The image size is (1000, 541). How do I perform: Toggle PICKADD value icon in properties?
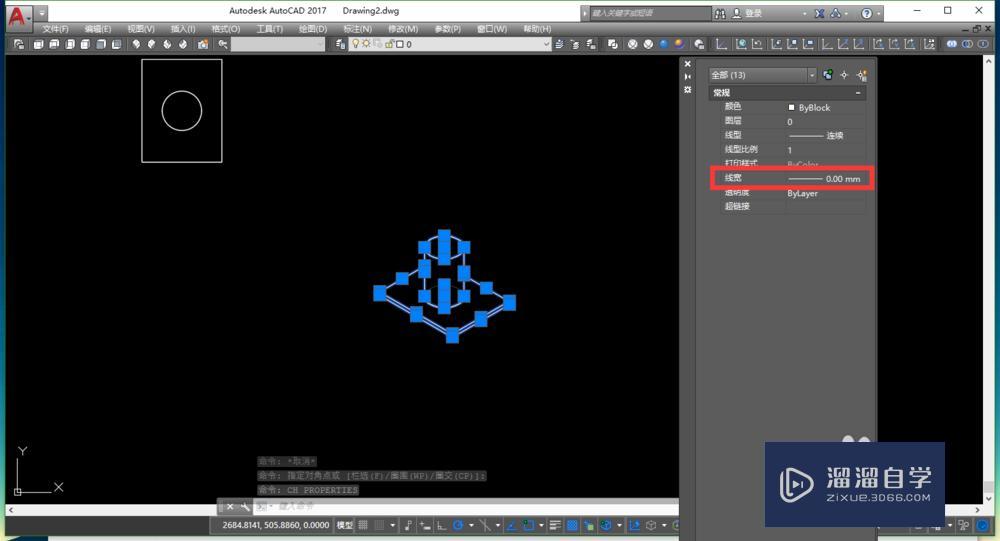(828, 75)
